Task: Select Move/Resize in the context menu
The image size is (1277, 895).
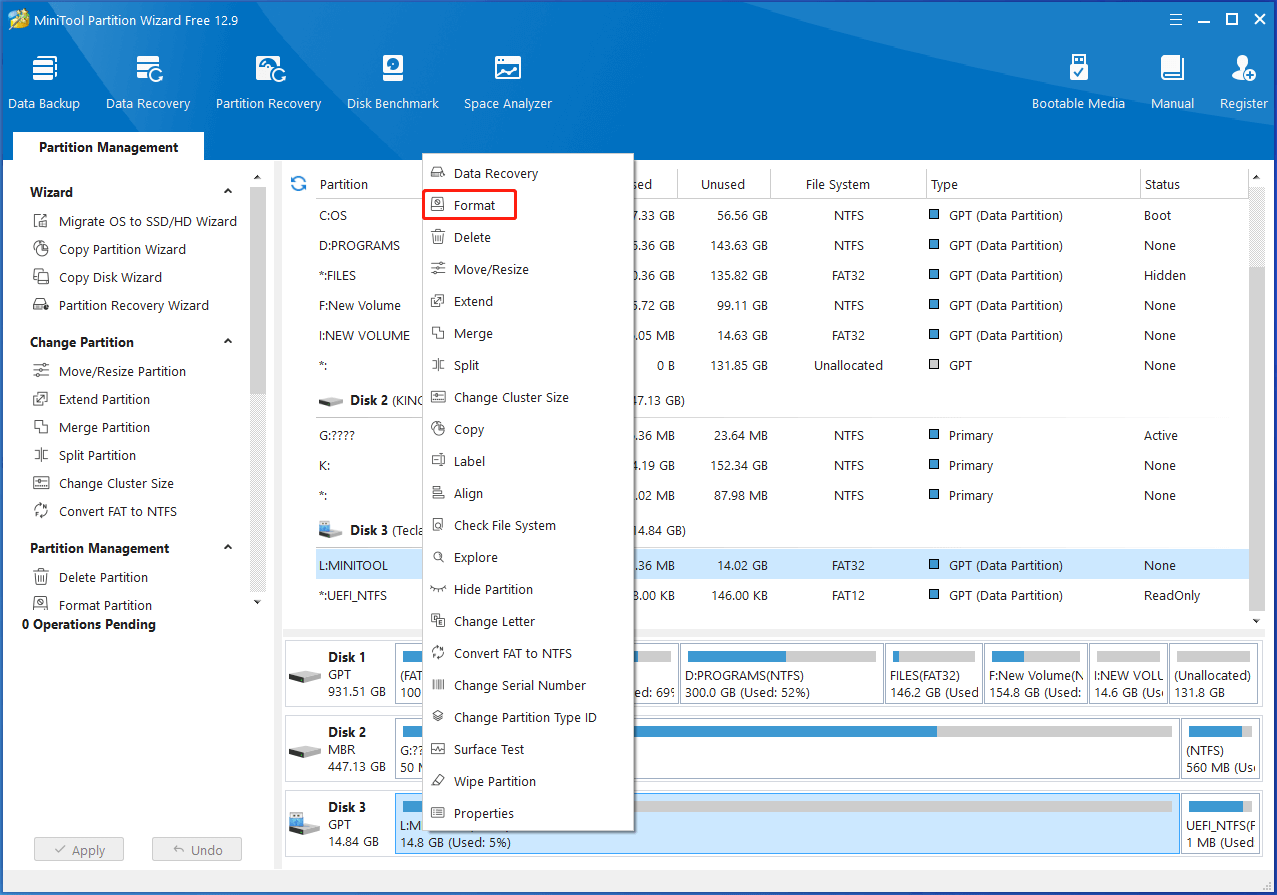Action: pos(528,269)
